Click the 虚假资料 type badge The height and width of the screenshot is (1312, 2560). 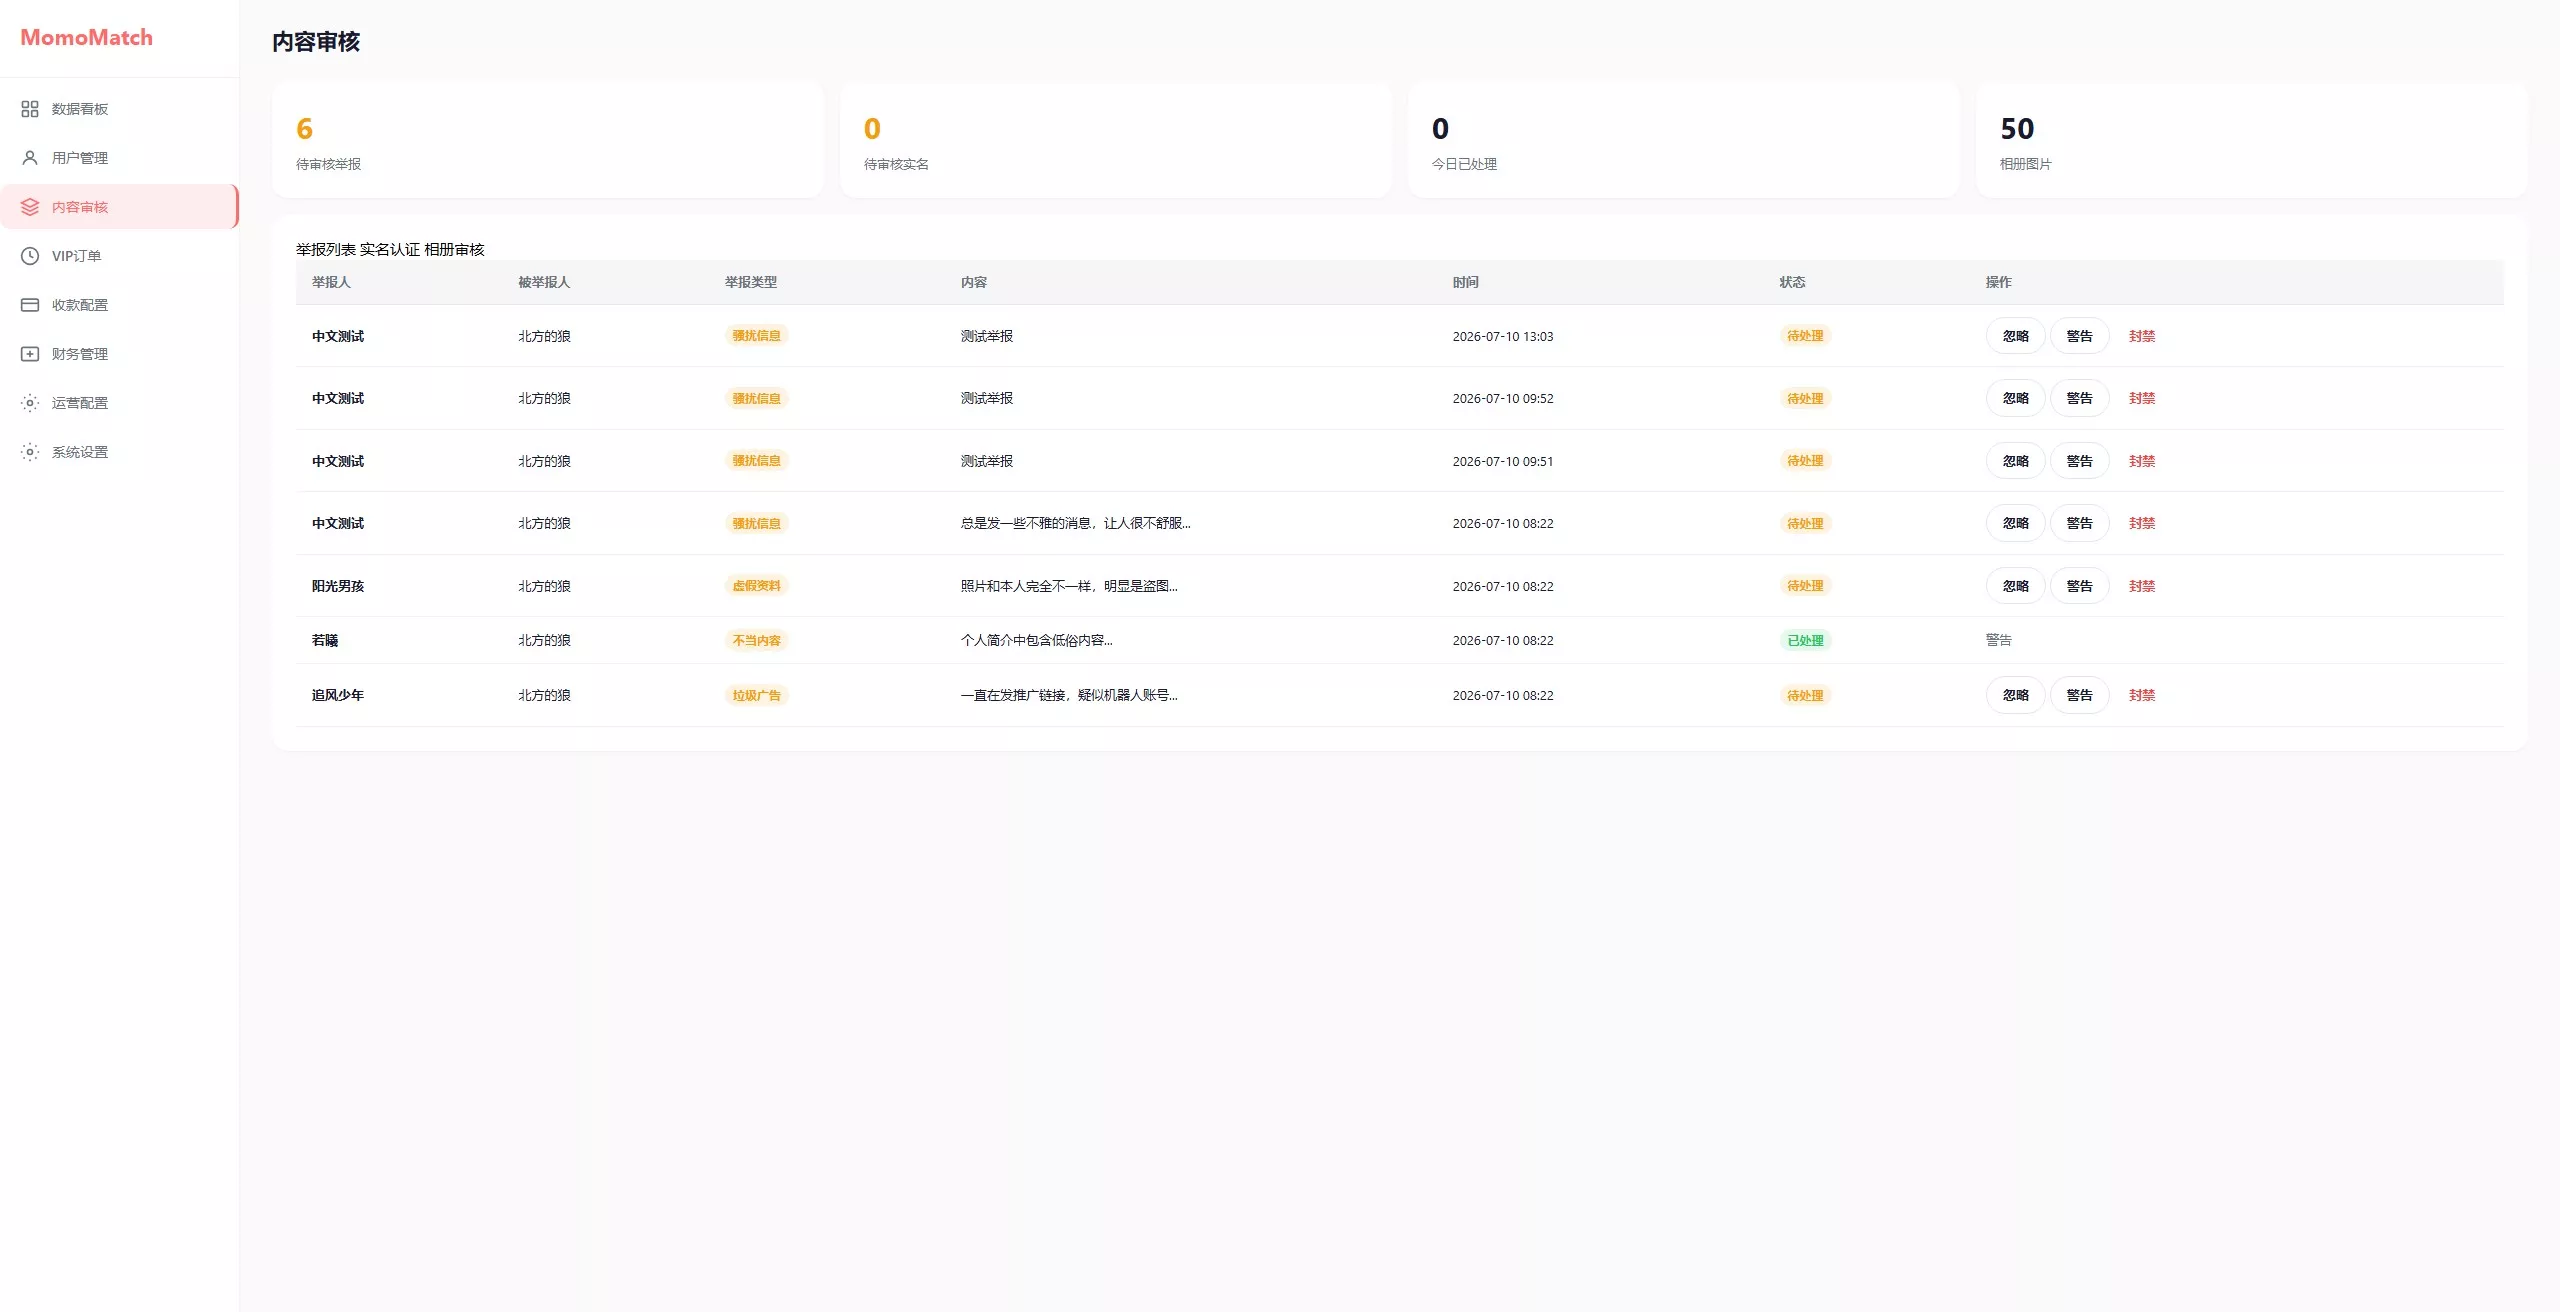[757, 586]
